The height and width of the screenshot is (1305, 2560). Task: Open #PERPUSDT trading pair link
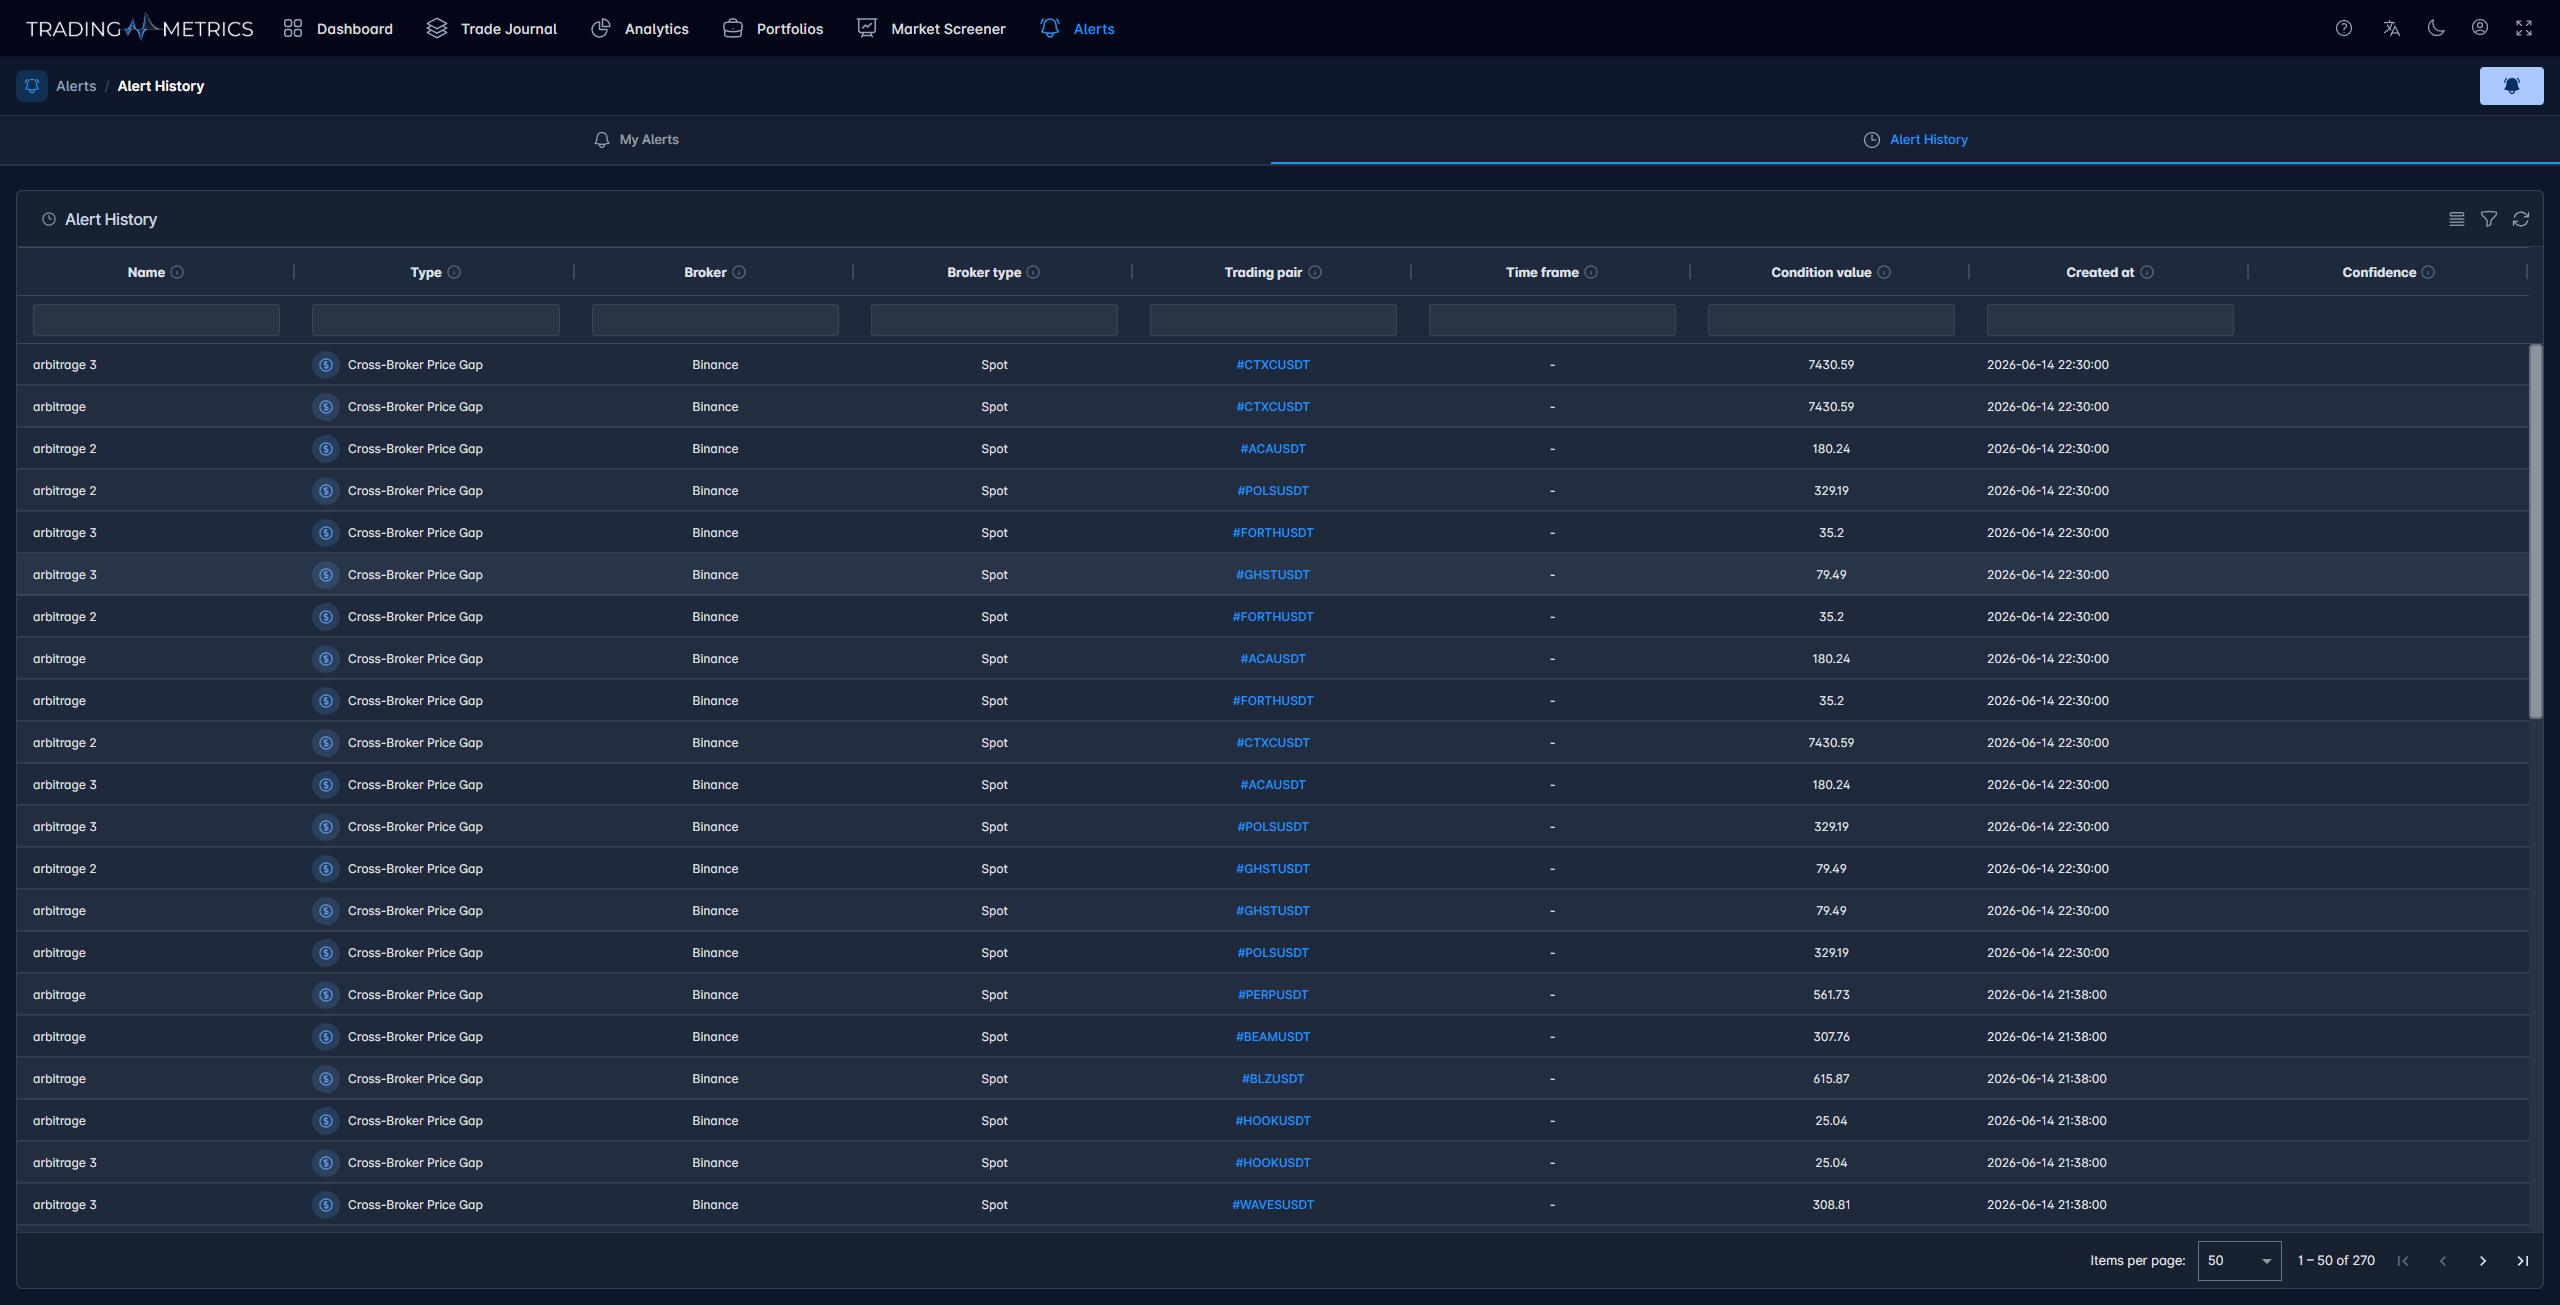(1273, 995)
